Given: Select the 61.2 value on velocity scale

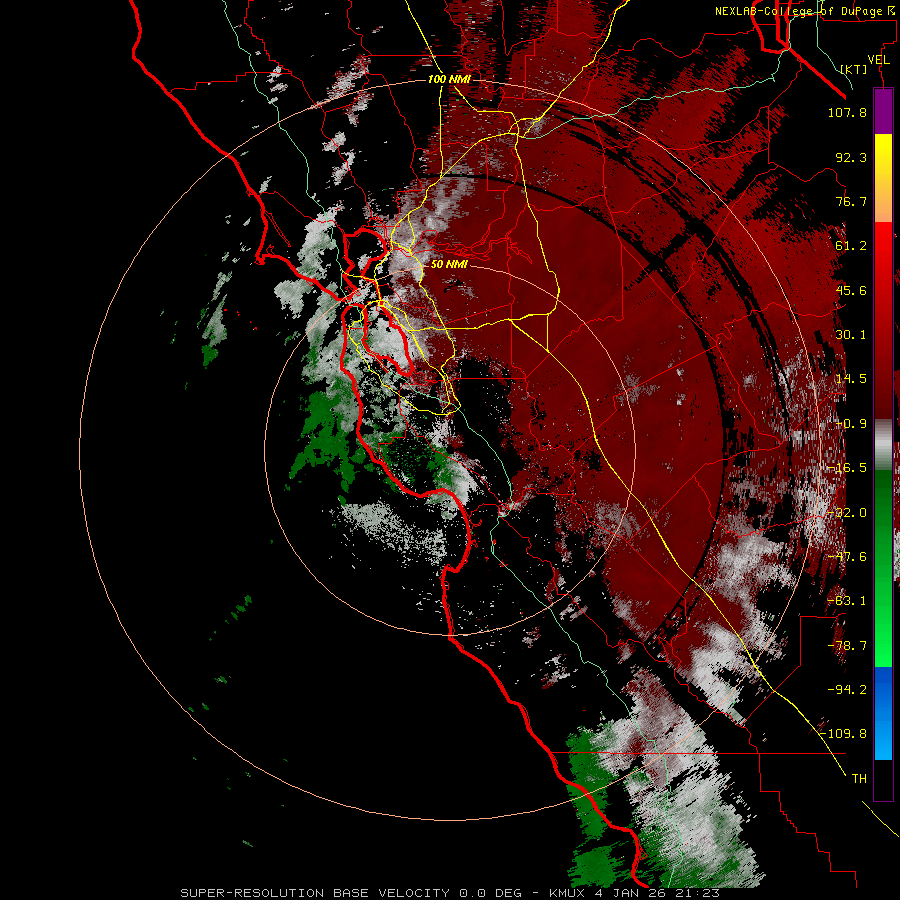Looking at the screenshot, I should (851, 246).
